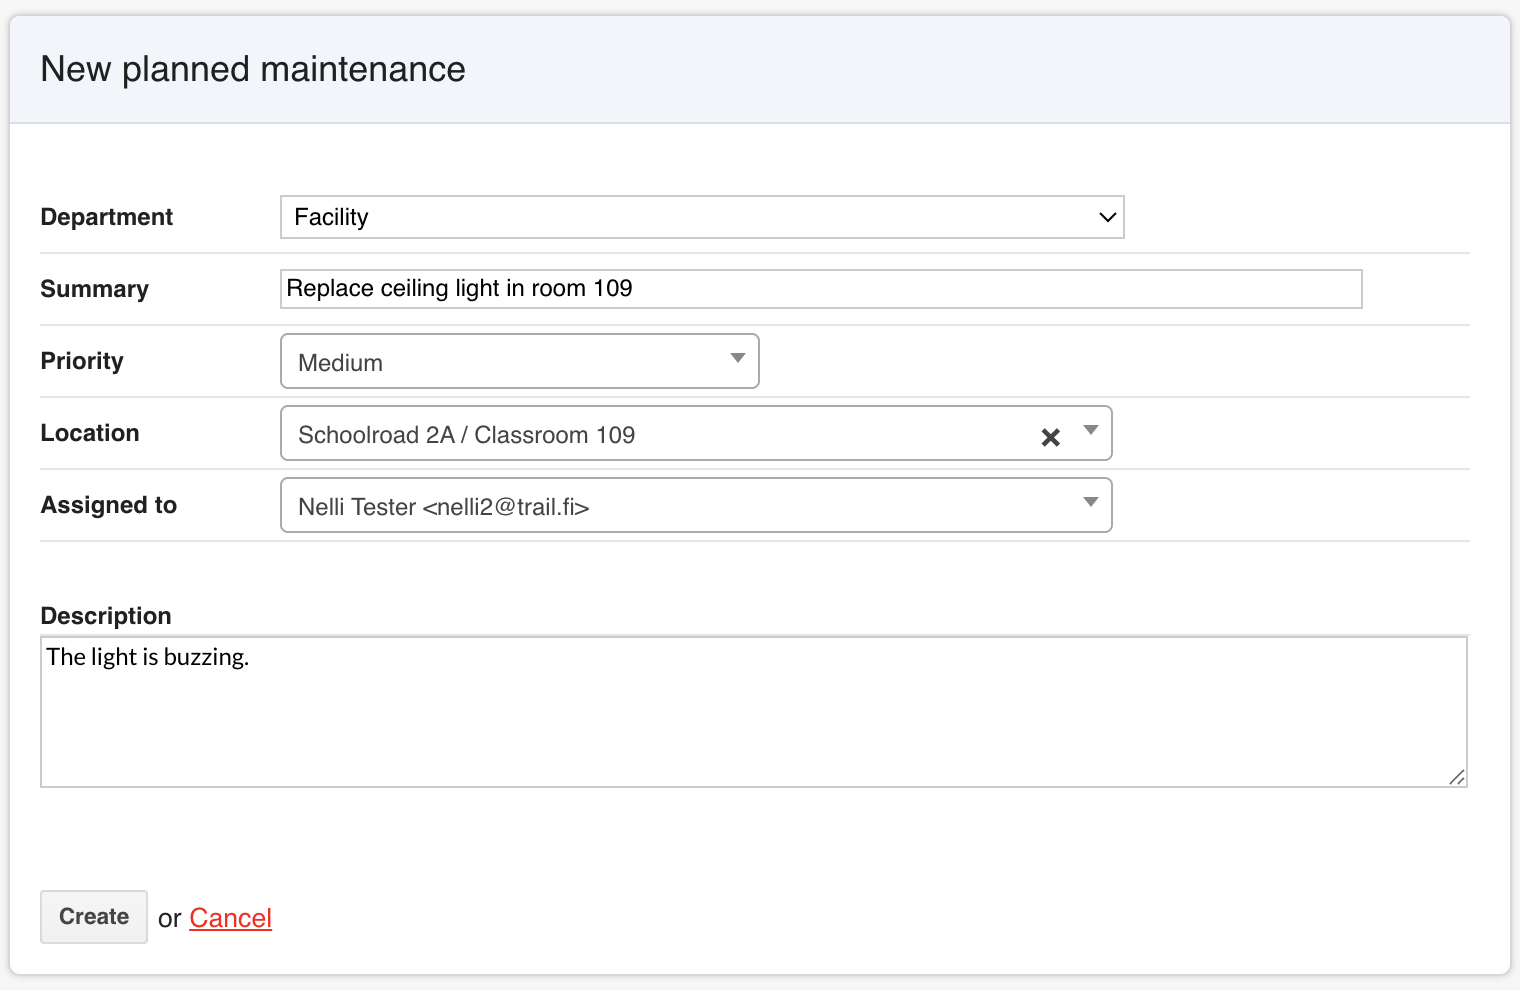Click the Location field label
The height and width of the screenshot is (990, 1520).
pyautogui.click(x=90, y=433)
